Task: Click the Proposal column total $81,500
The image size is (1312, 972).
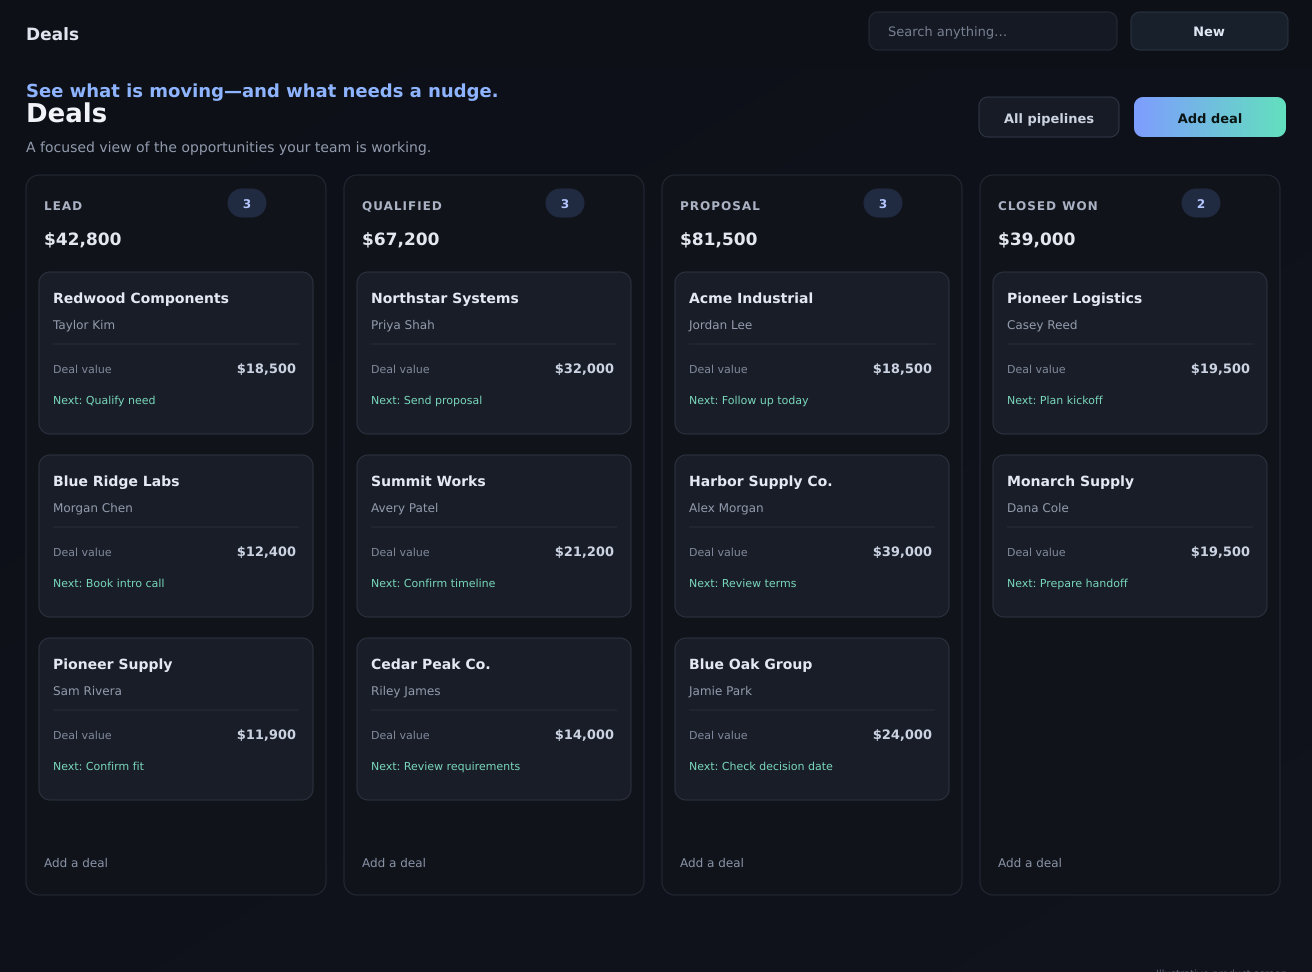Action: pos(719,239)
